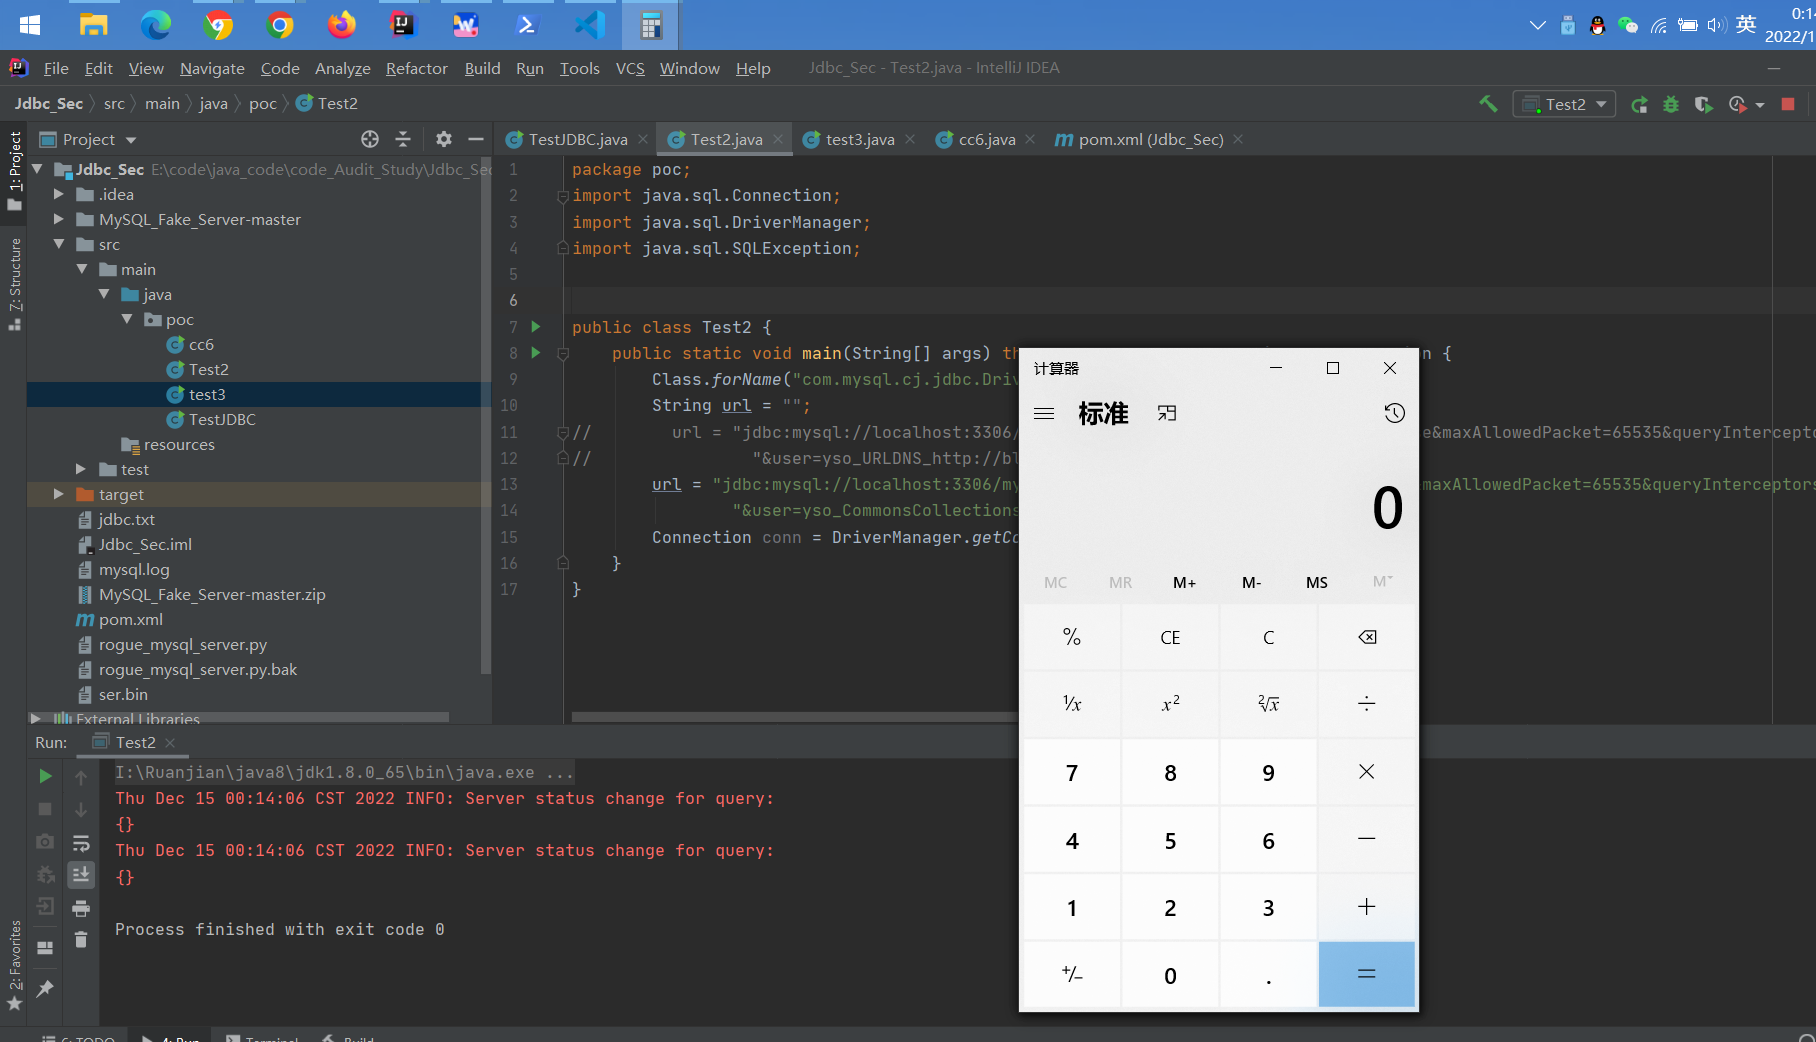The image size is (1816, 1042).
Task: Open Calculator navigation hamburger menu
Action: point(1044,413)
